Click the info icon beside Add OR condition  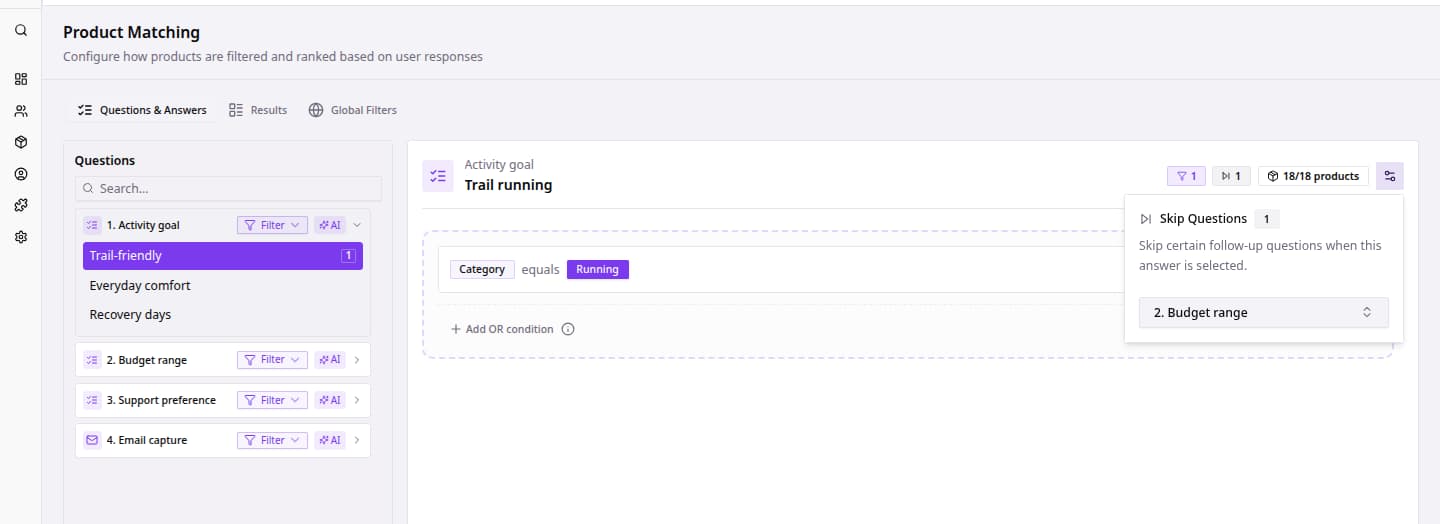[568, 329]
